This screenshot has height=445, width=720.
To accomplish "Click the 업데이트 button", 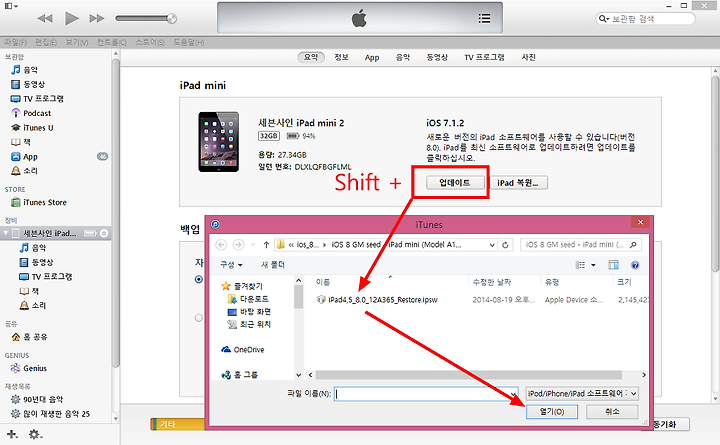I will pos(455,183).
